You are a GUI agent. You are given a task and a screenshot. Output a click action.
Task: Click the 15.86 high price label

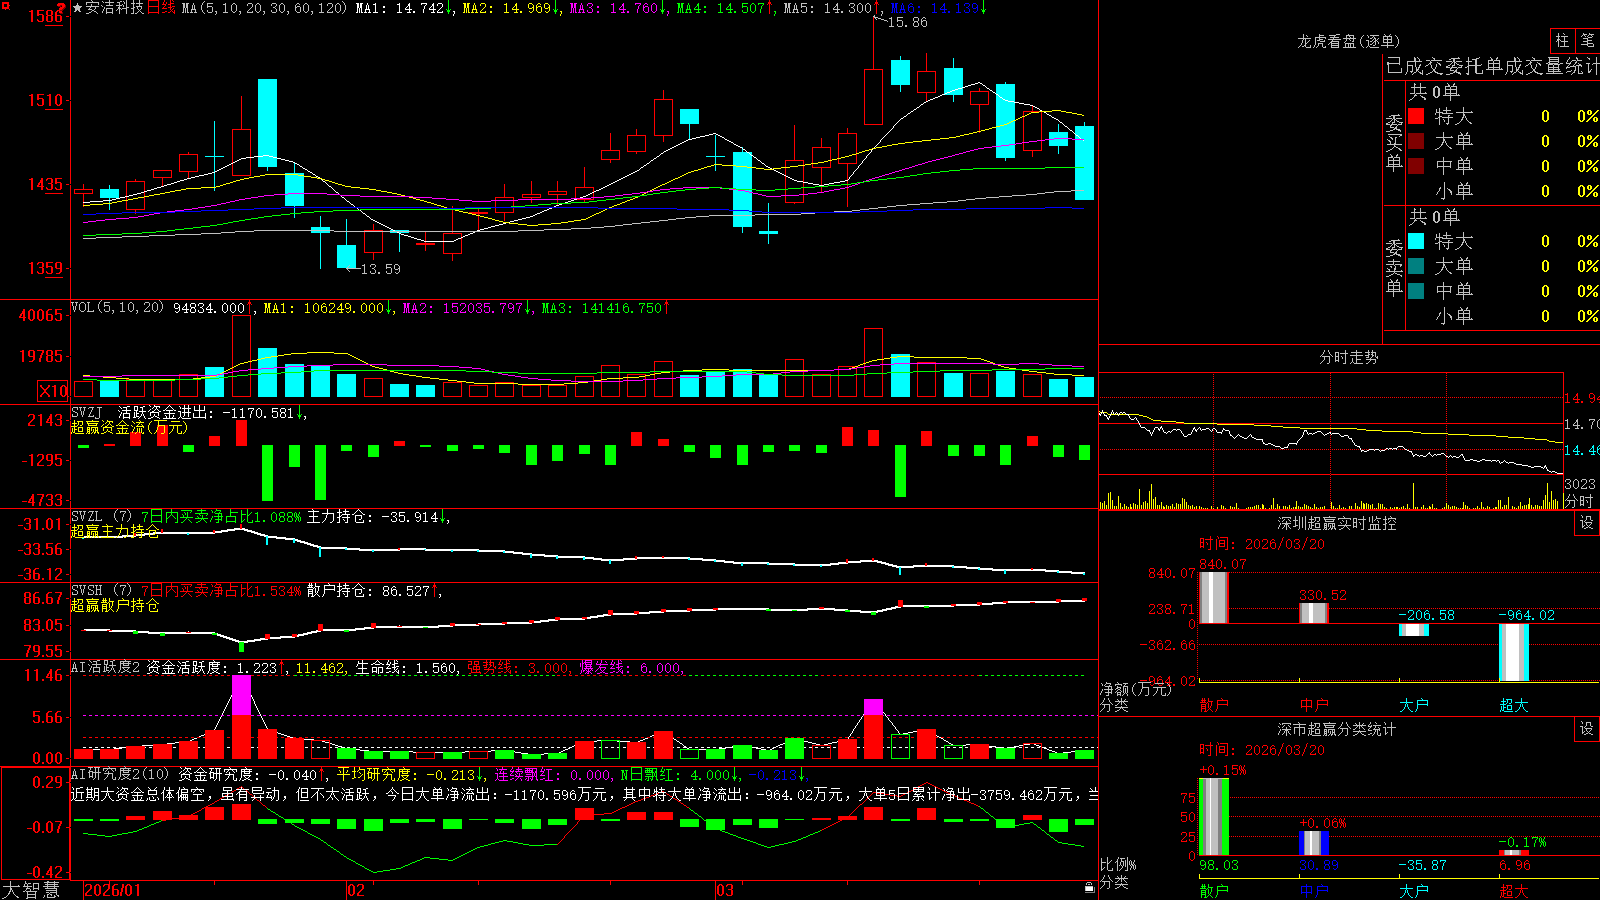(907, 22)
